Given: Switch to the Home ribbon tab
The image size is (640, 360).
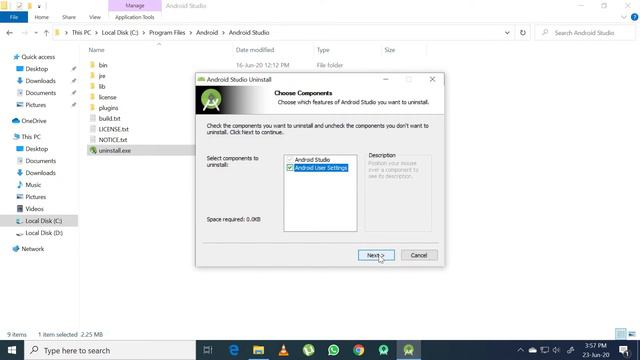Looking at the screenshot, I should click(x=41, y=17).
